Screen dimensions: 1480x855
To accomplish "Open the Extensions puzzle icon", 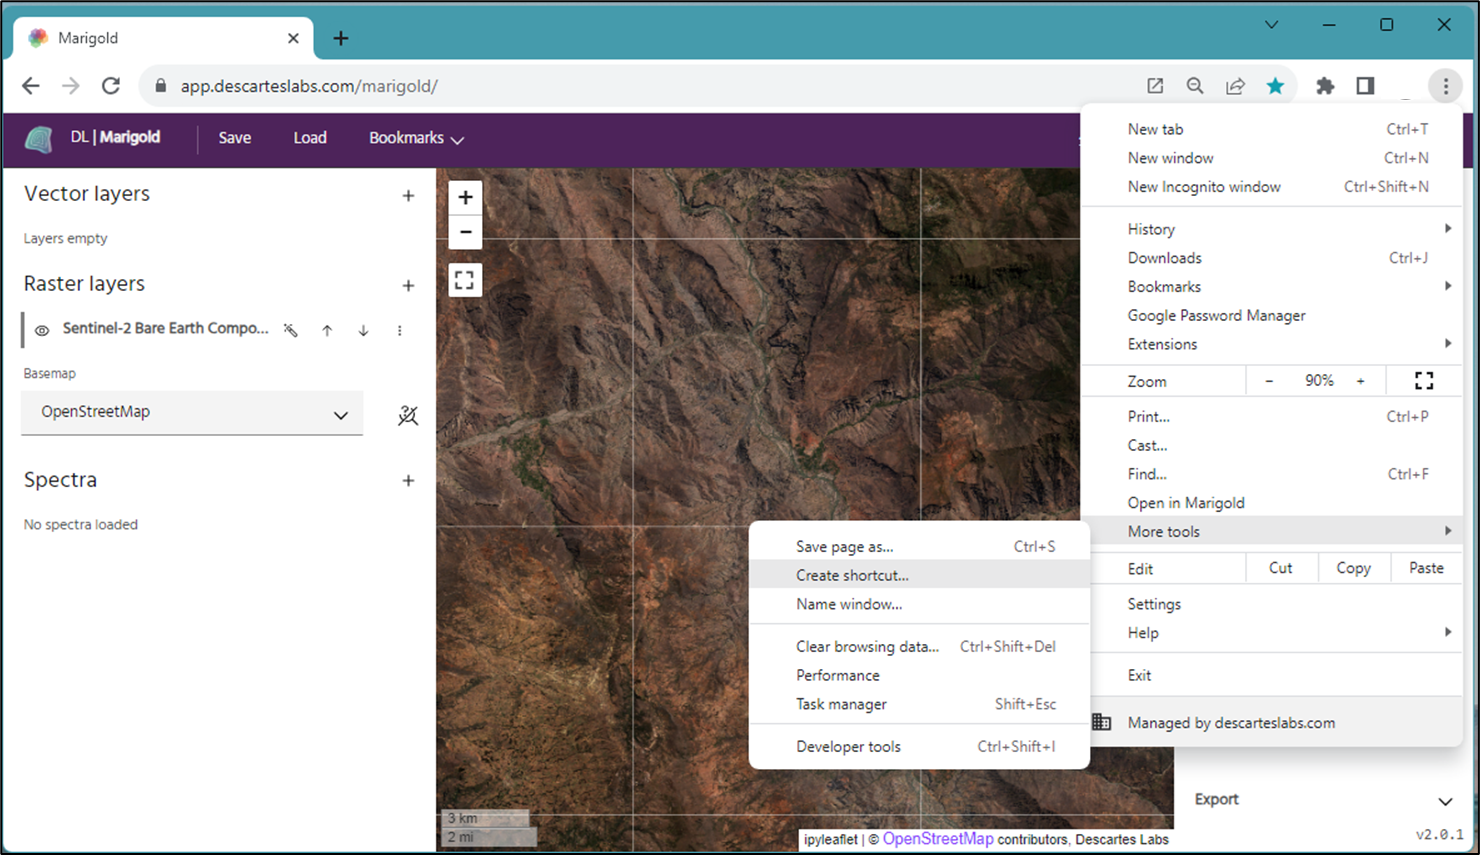I will tap(1325, 86).
